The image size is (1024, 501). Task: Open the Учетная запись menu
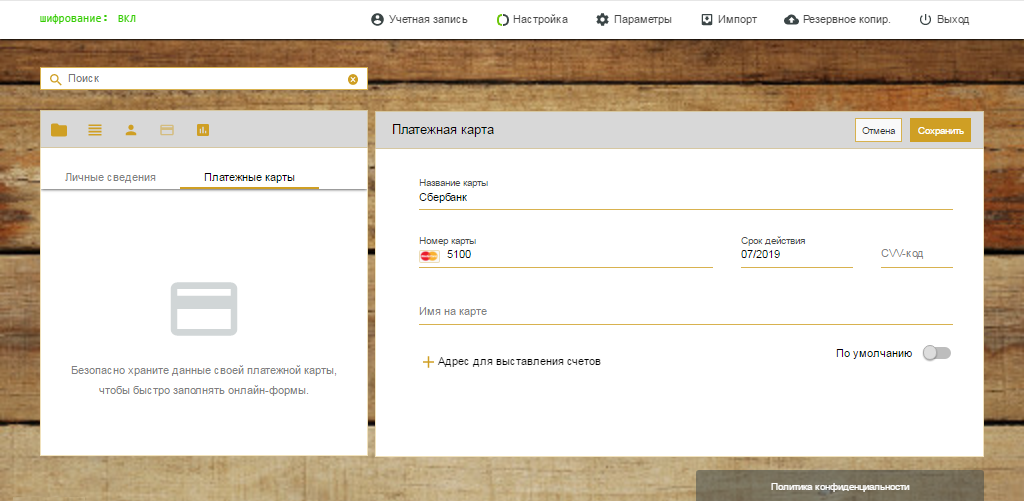418,19
